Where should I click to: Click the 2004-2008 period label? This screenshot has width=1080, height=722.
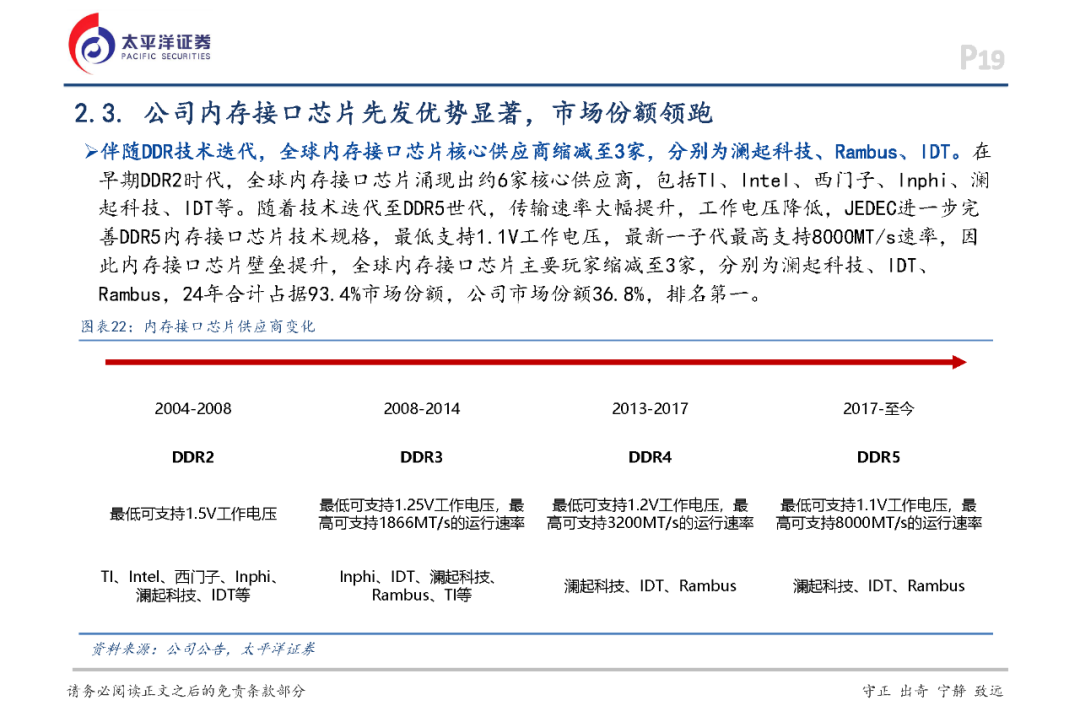tap(193, 409)
